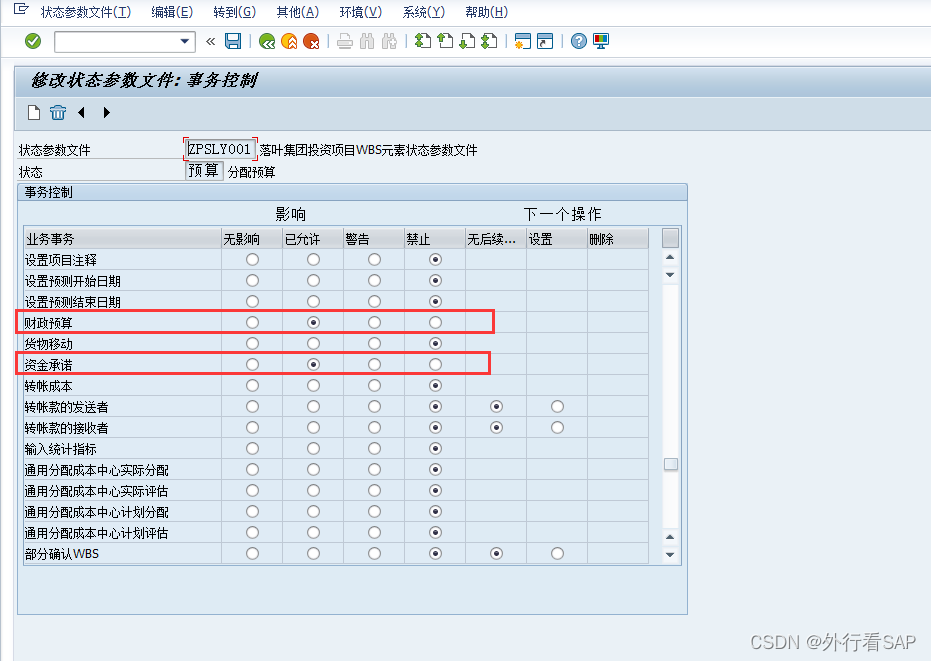Select 警告 for 资金承诺

click(x=374, y=364)
